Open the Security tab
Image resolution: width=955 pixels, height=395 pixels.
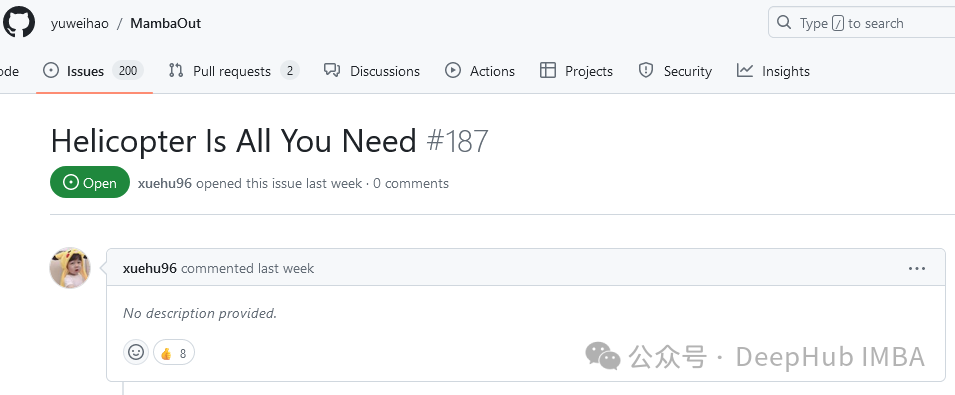pyautogui.click(x=675, y=71)
